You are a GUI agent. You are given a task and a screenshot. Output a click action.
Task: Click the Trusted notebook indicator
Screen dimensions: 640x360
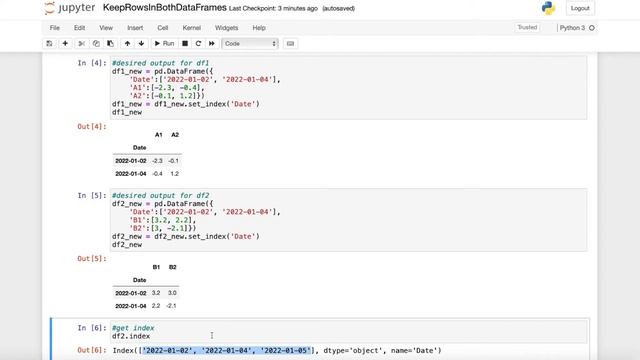coord(527,27)
